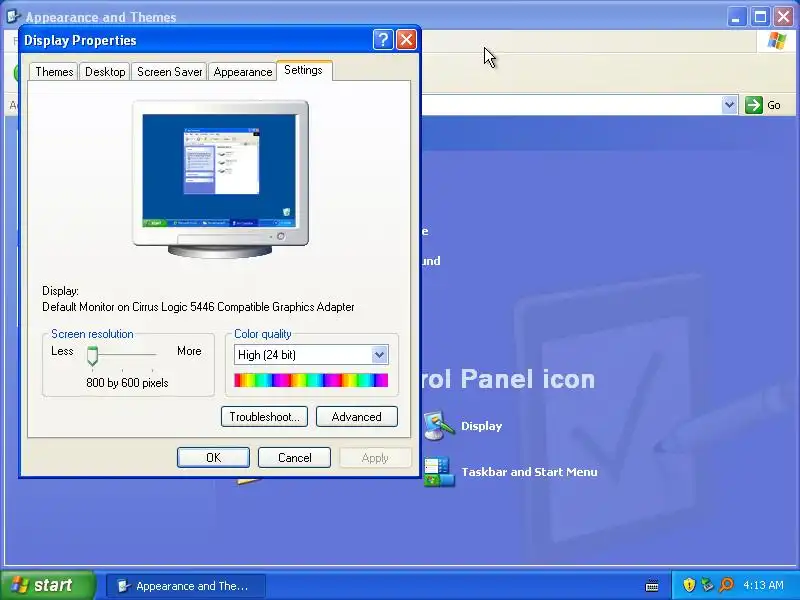Switch to the Themes tab
This screenshot has height=600, width=800.
(54, 72)
